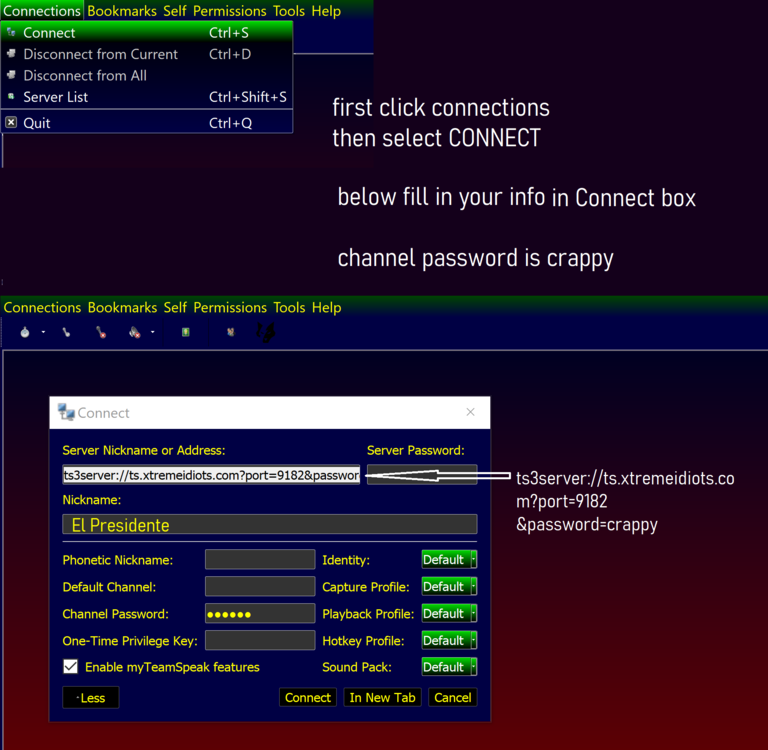Open Connections menu above the icon toolbar

click(x=42, y=308)
